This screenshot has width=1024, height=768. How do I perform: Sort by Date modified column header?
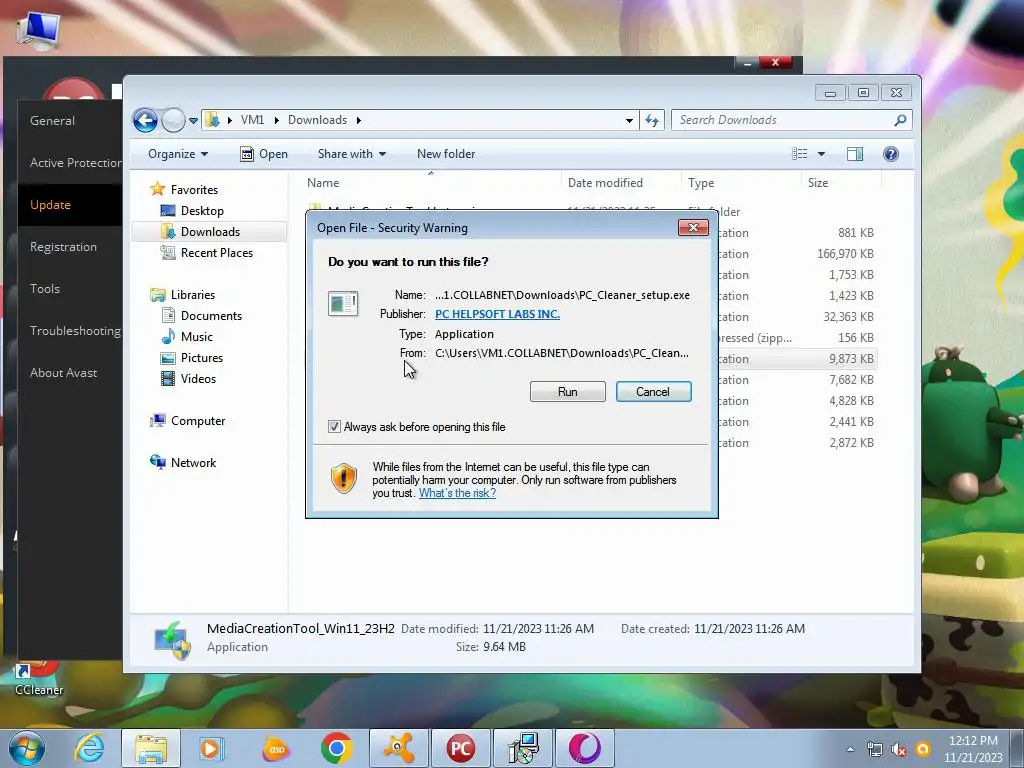620,184
